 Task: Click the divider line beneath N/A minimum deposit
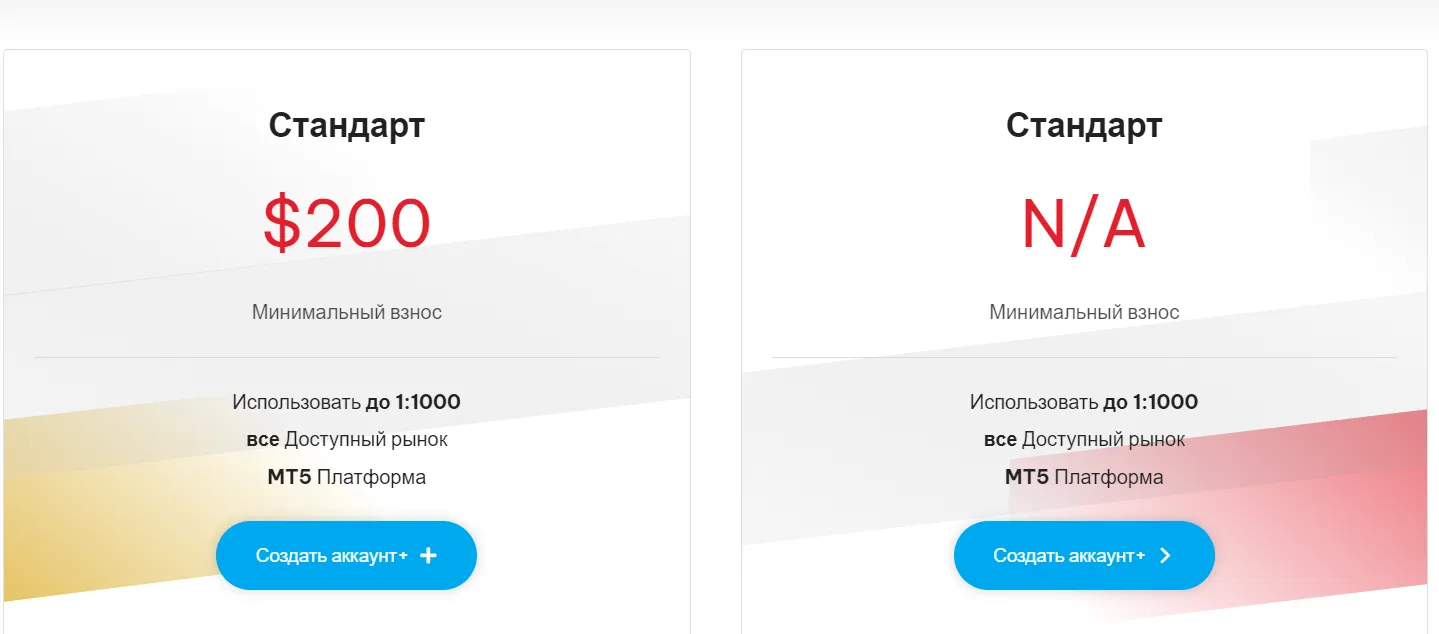1084,357
